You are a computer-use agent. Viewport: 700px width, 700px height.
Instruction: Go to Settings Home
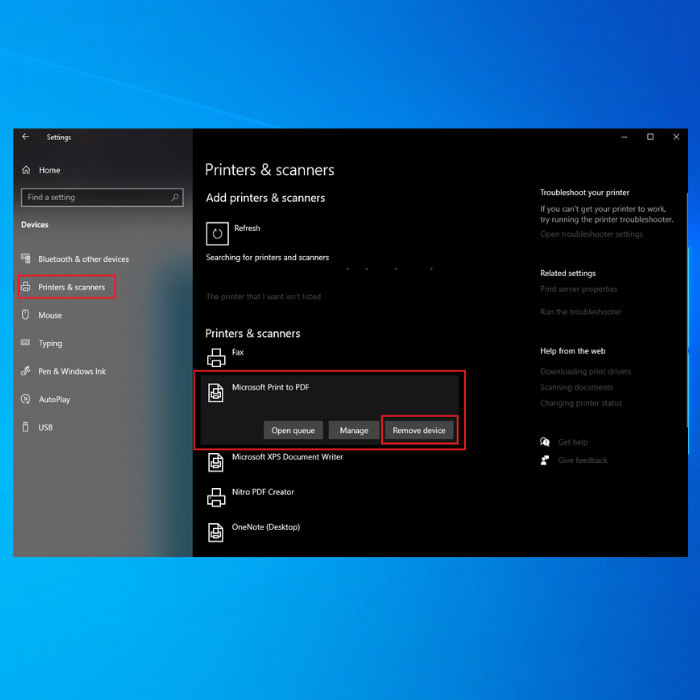(x=49, y=170)
